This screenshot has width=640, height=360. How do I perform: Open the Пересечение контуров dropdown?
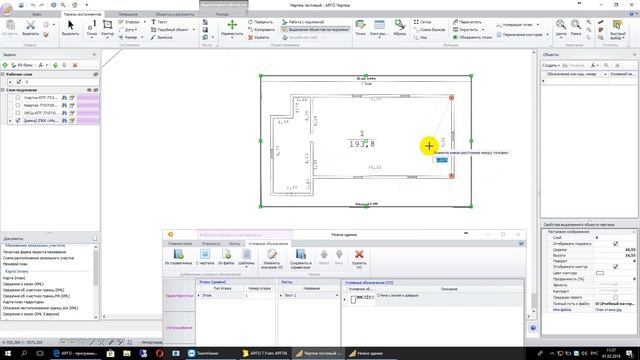(x=547, y=35)
